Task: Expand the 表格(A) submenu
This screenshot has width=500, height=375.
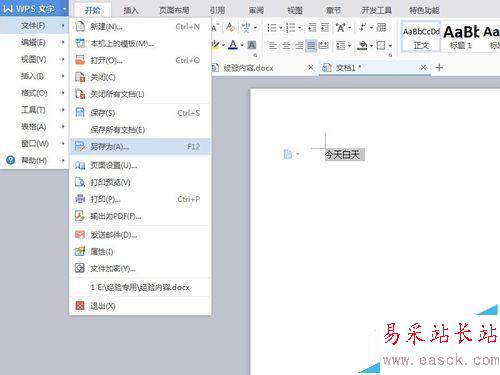Action: pos(34,127)
